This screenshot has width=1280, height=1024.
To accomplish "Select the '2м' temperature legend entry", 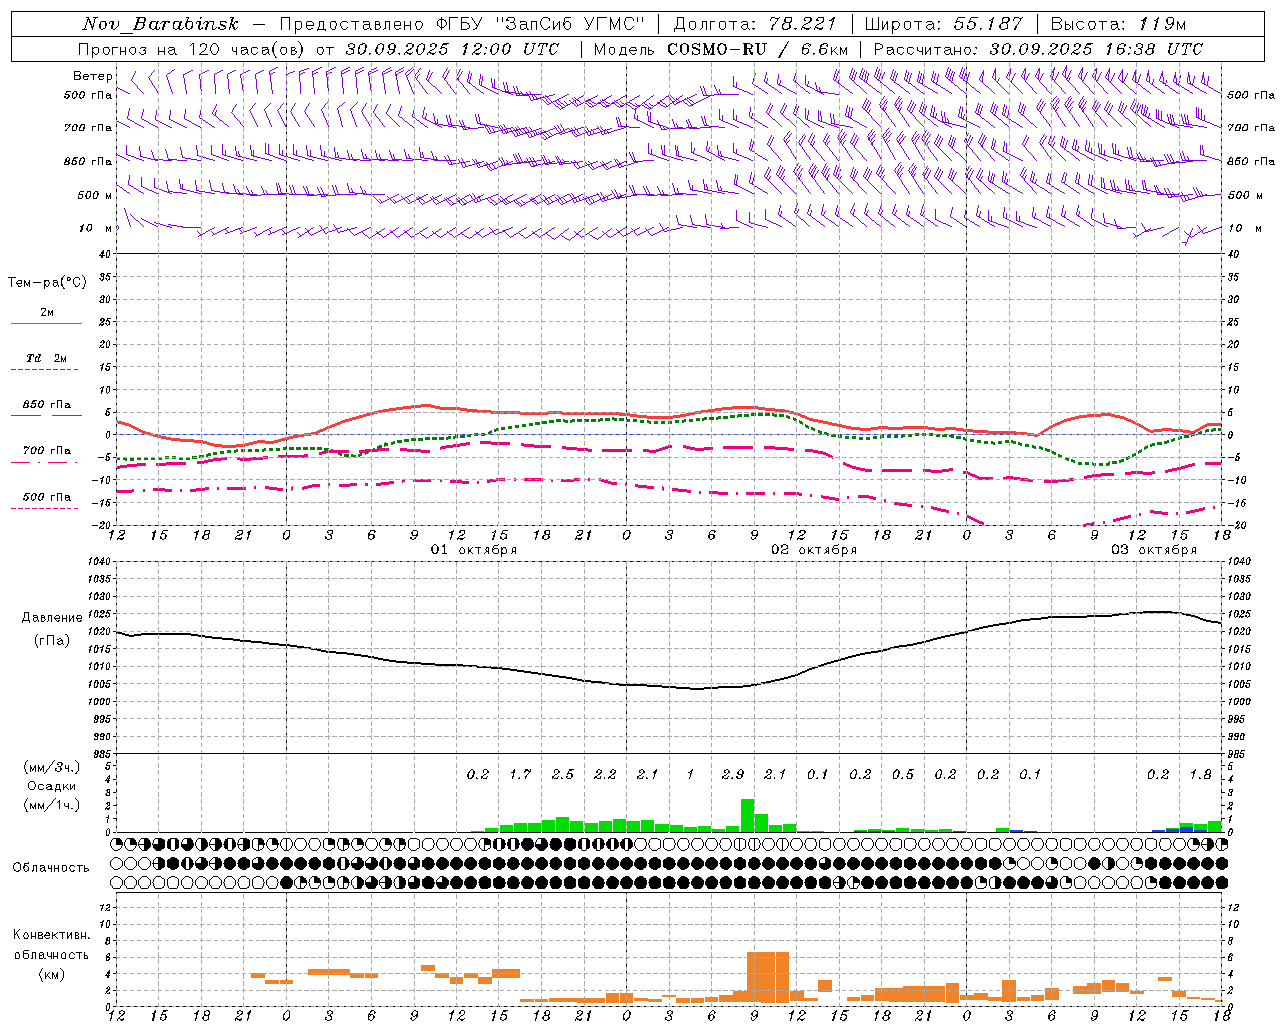I will tap(47, 313).
